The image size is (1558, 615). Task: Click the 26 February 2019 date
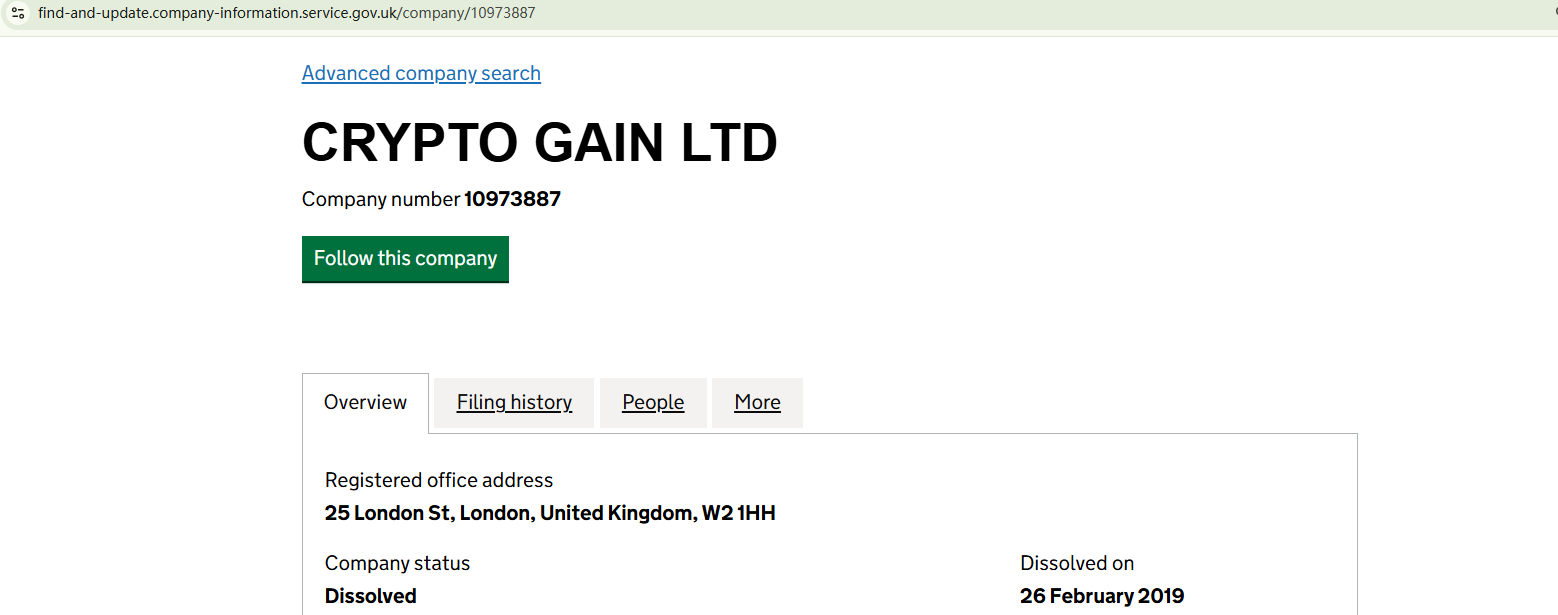tap(1102, 596)
